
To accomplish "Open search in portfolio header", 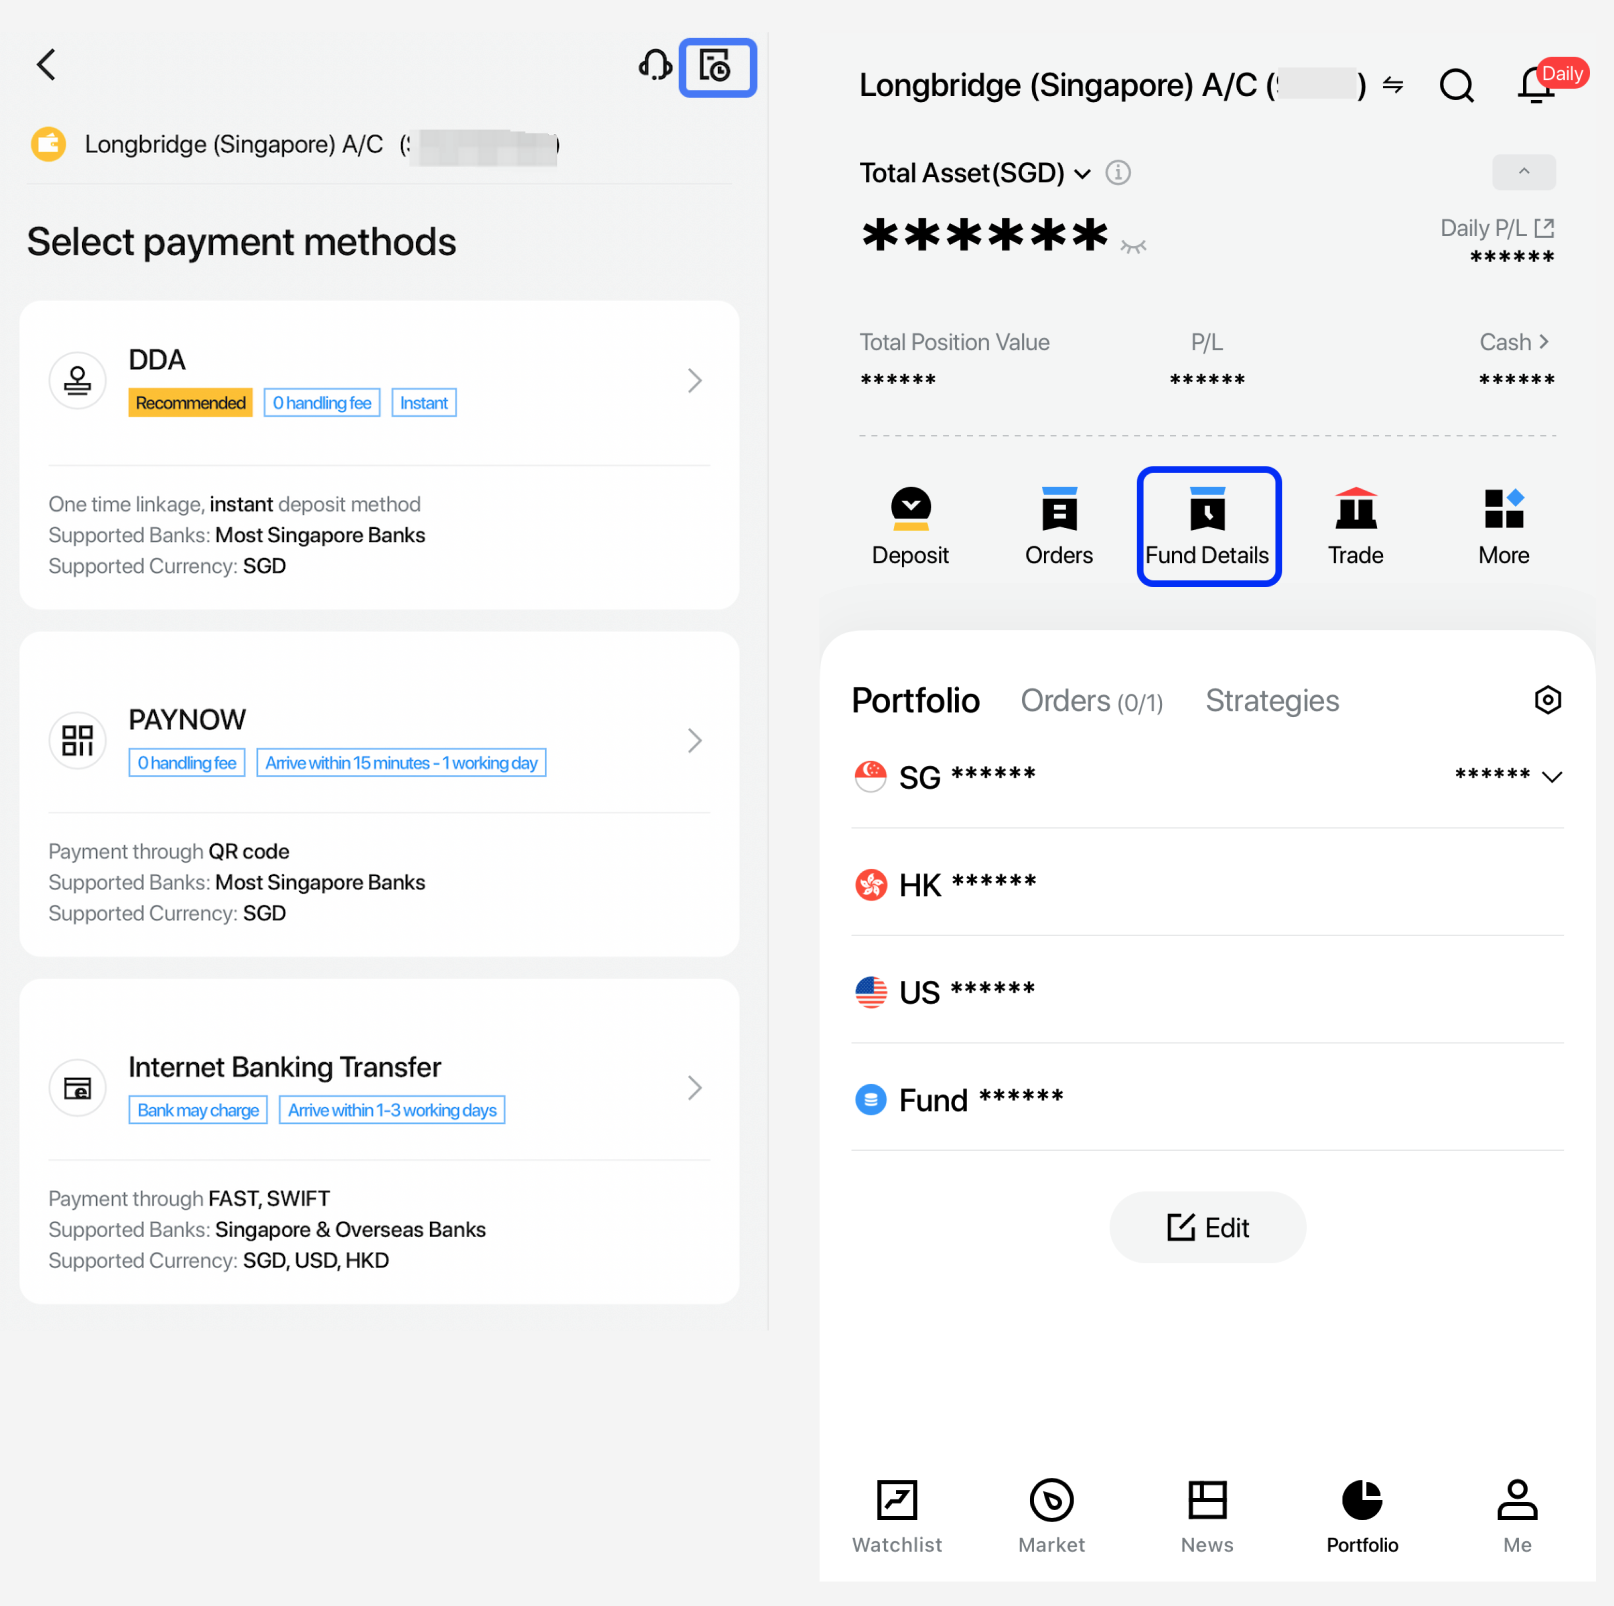I will (x=1457, y=86).
